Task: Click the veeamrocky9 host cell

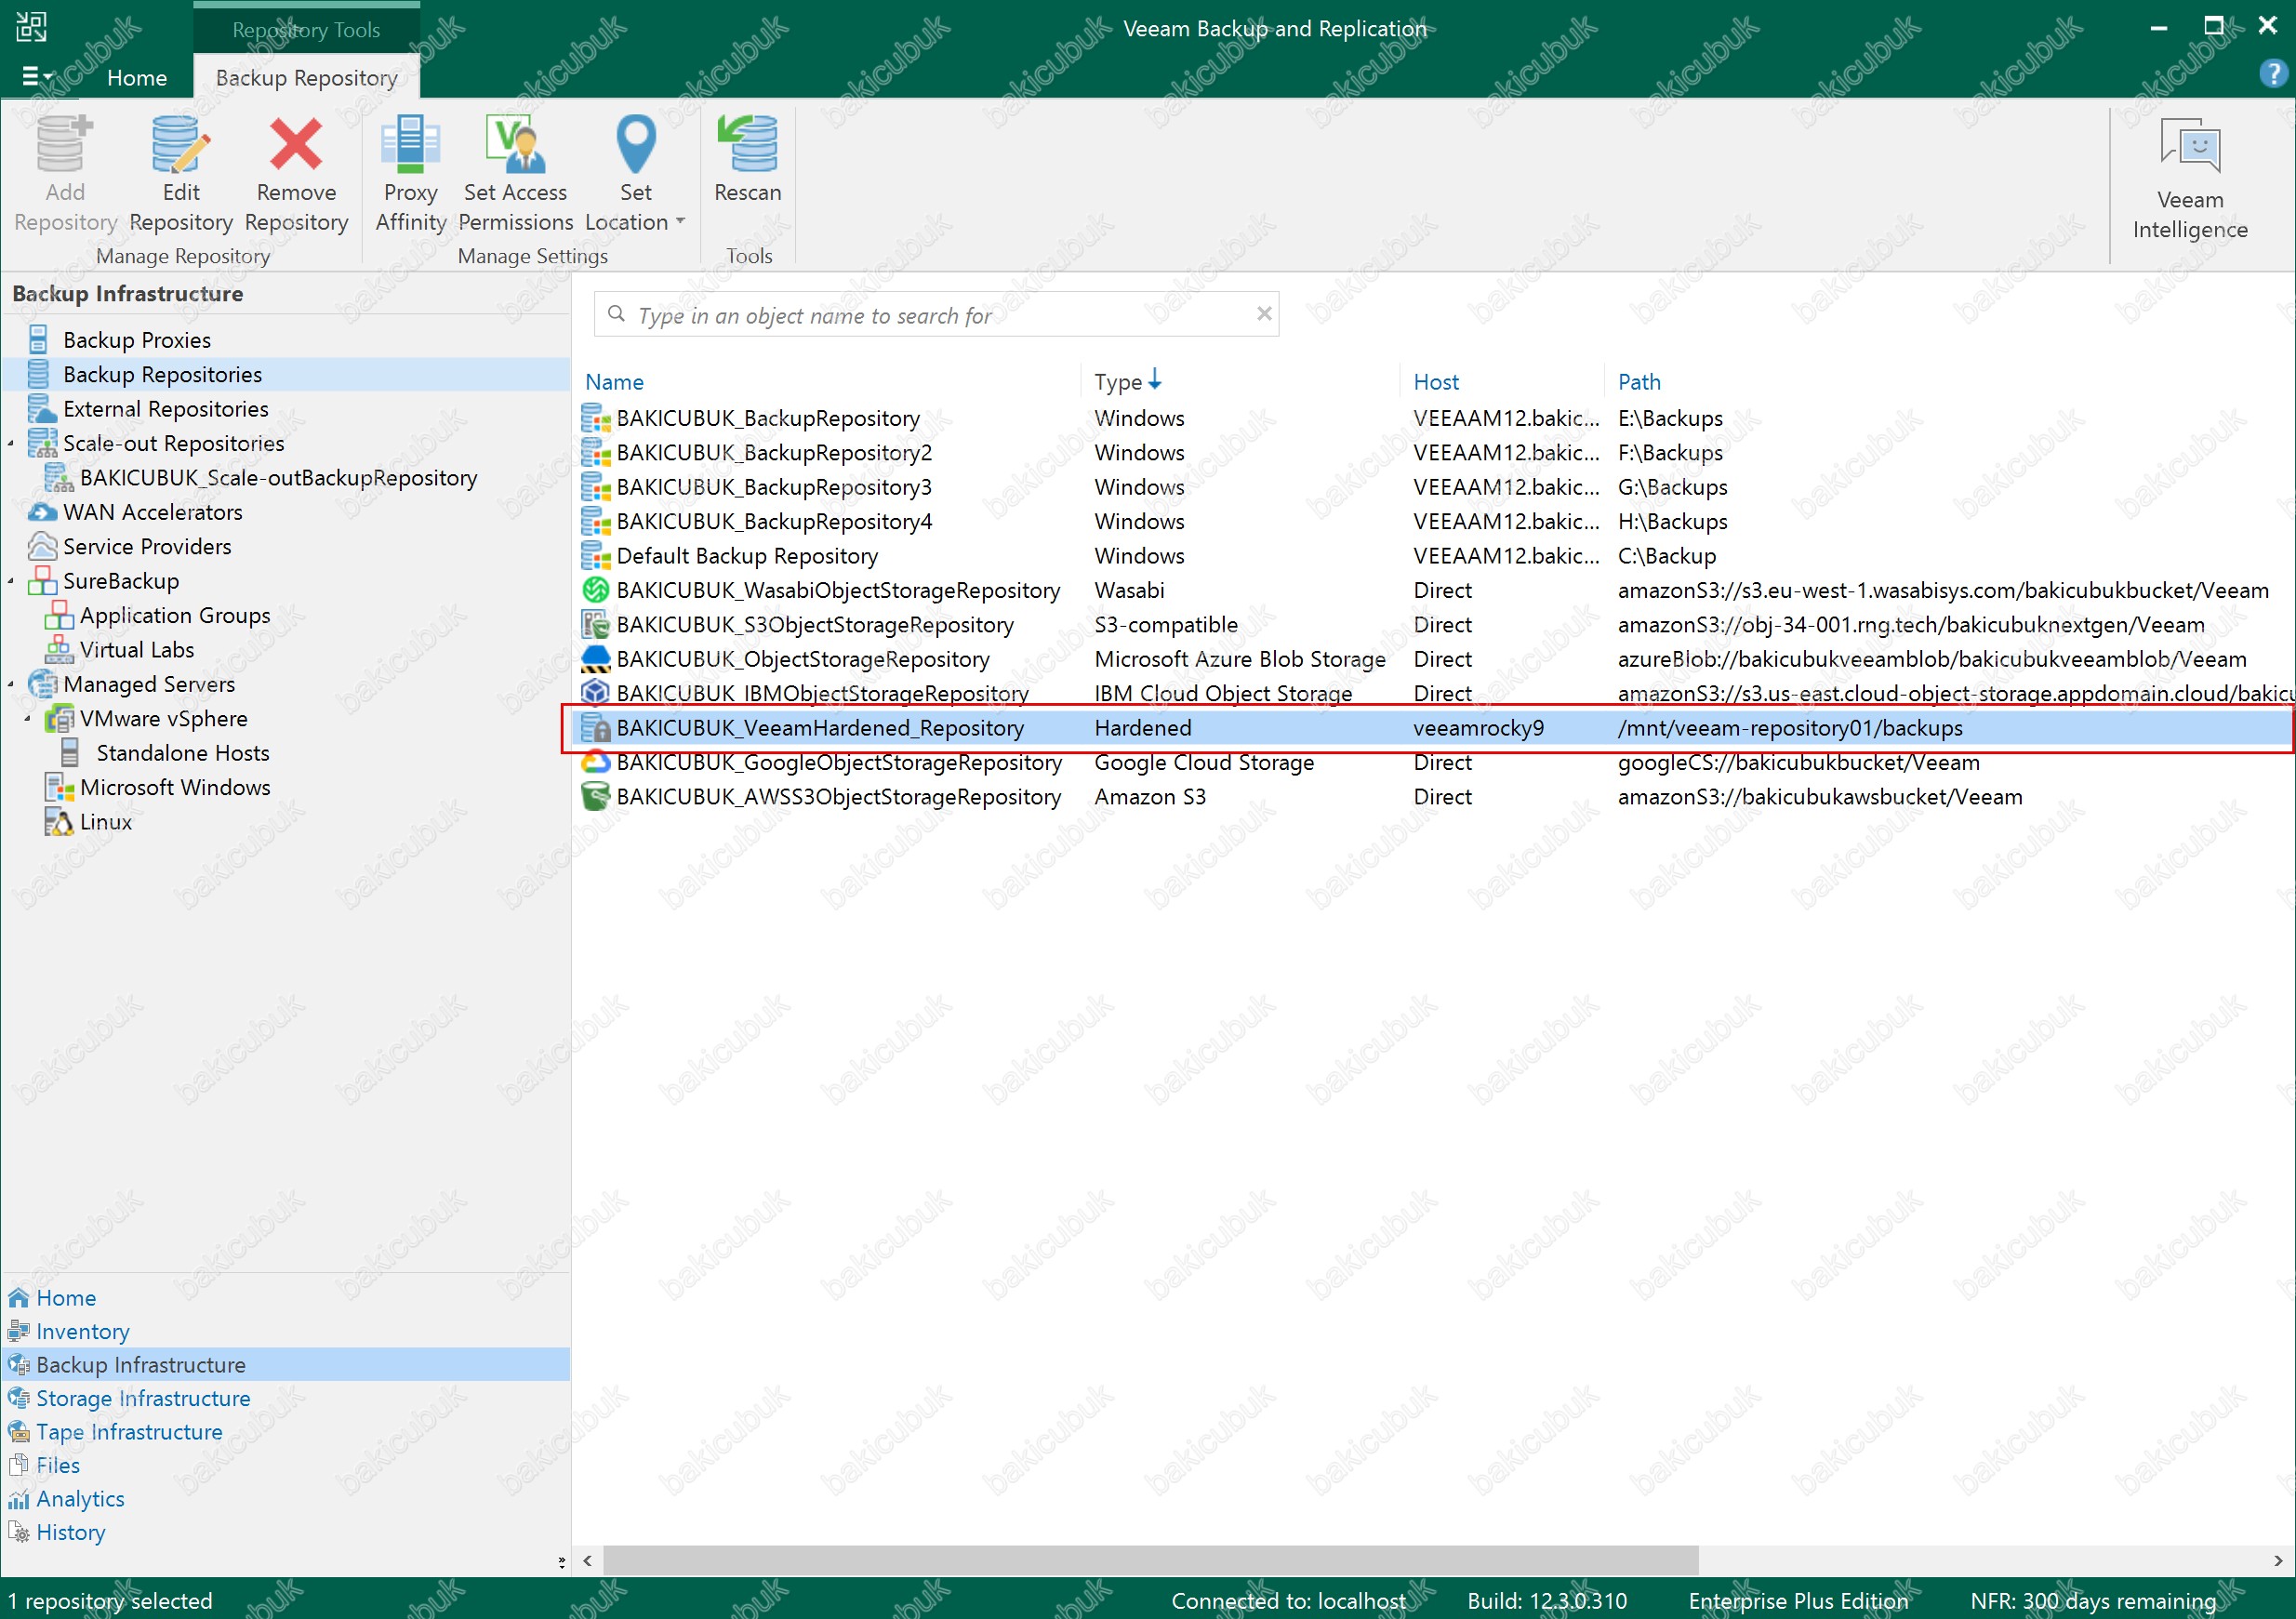Action: coord(1478,728)
